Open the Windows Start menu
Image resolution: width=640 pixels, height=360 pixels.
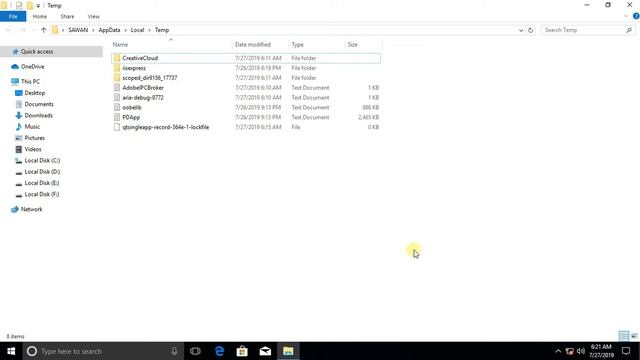coord(11,351)
